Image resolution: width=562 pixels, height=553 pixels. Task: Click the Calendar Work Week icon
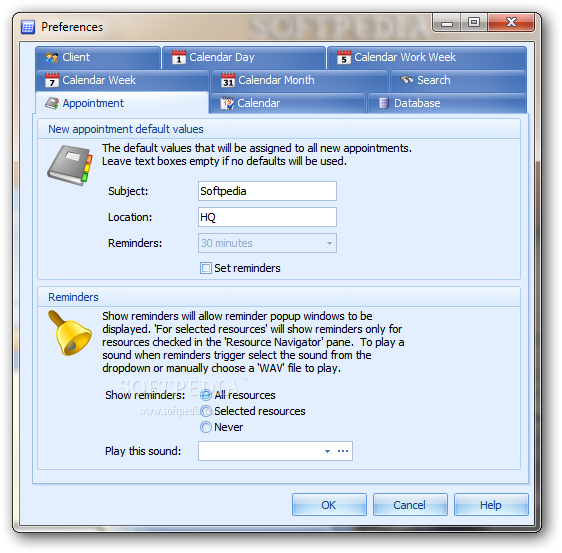[x=344, y=57]
